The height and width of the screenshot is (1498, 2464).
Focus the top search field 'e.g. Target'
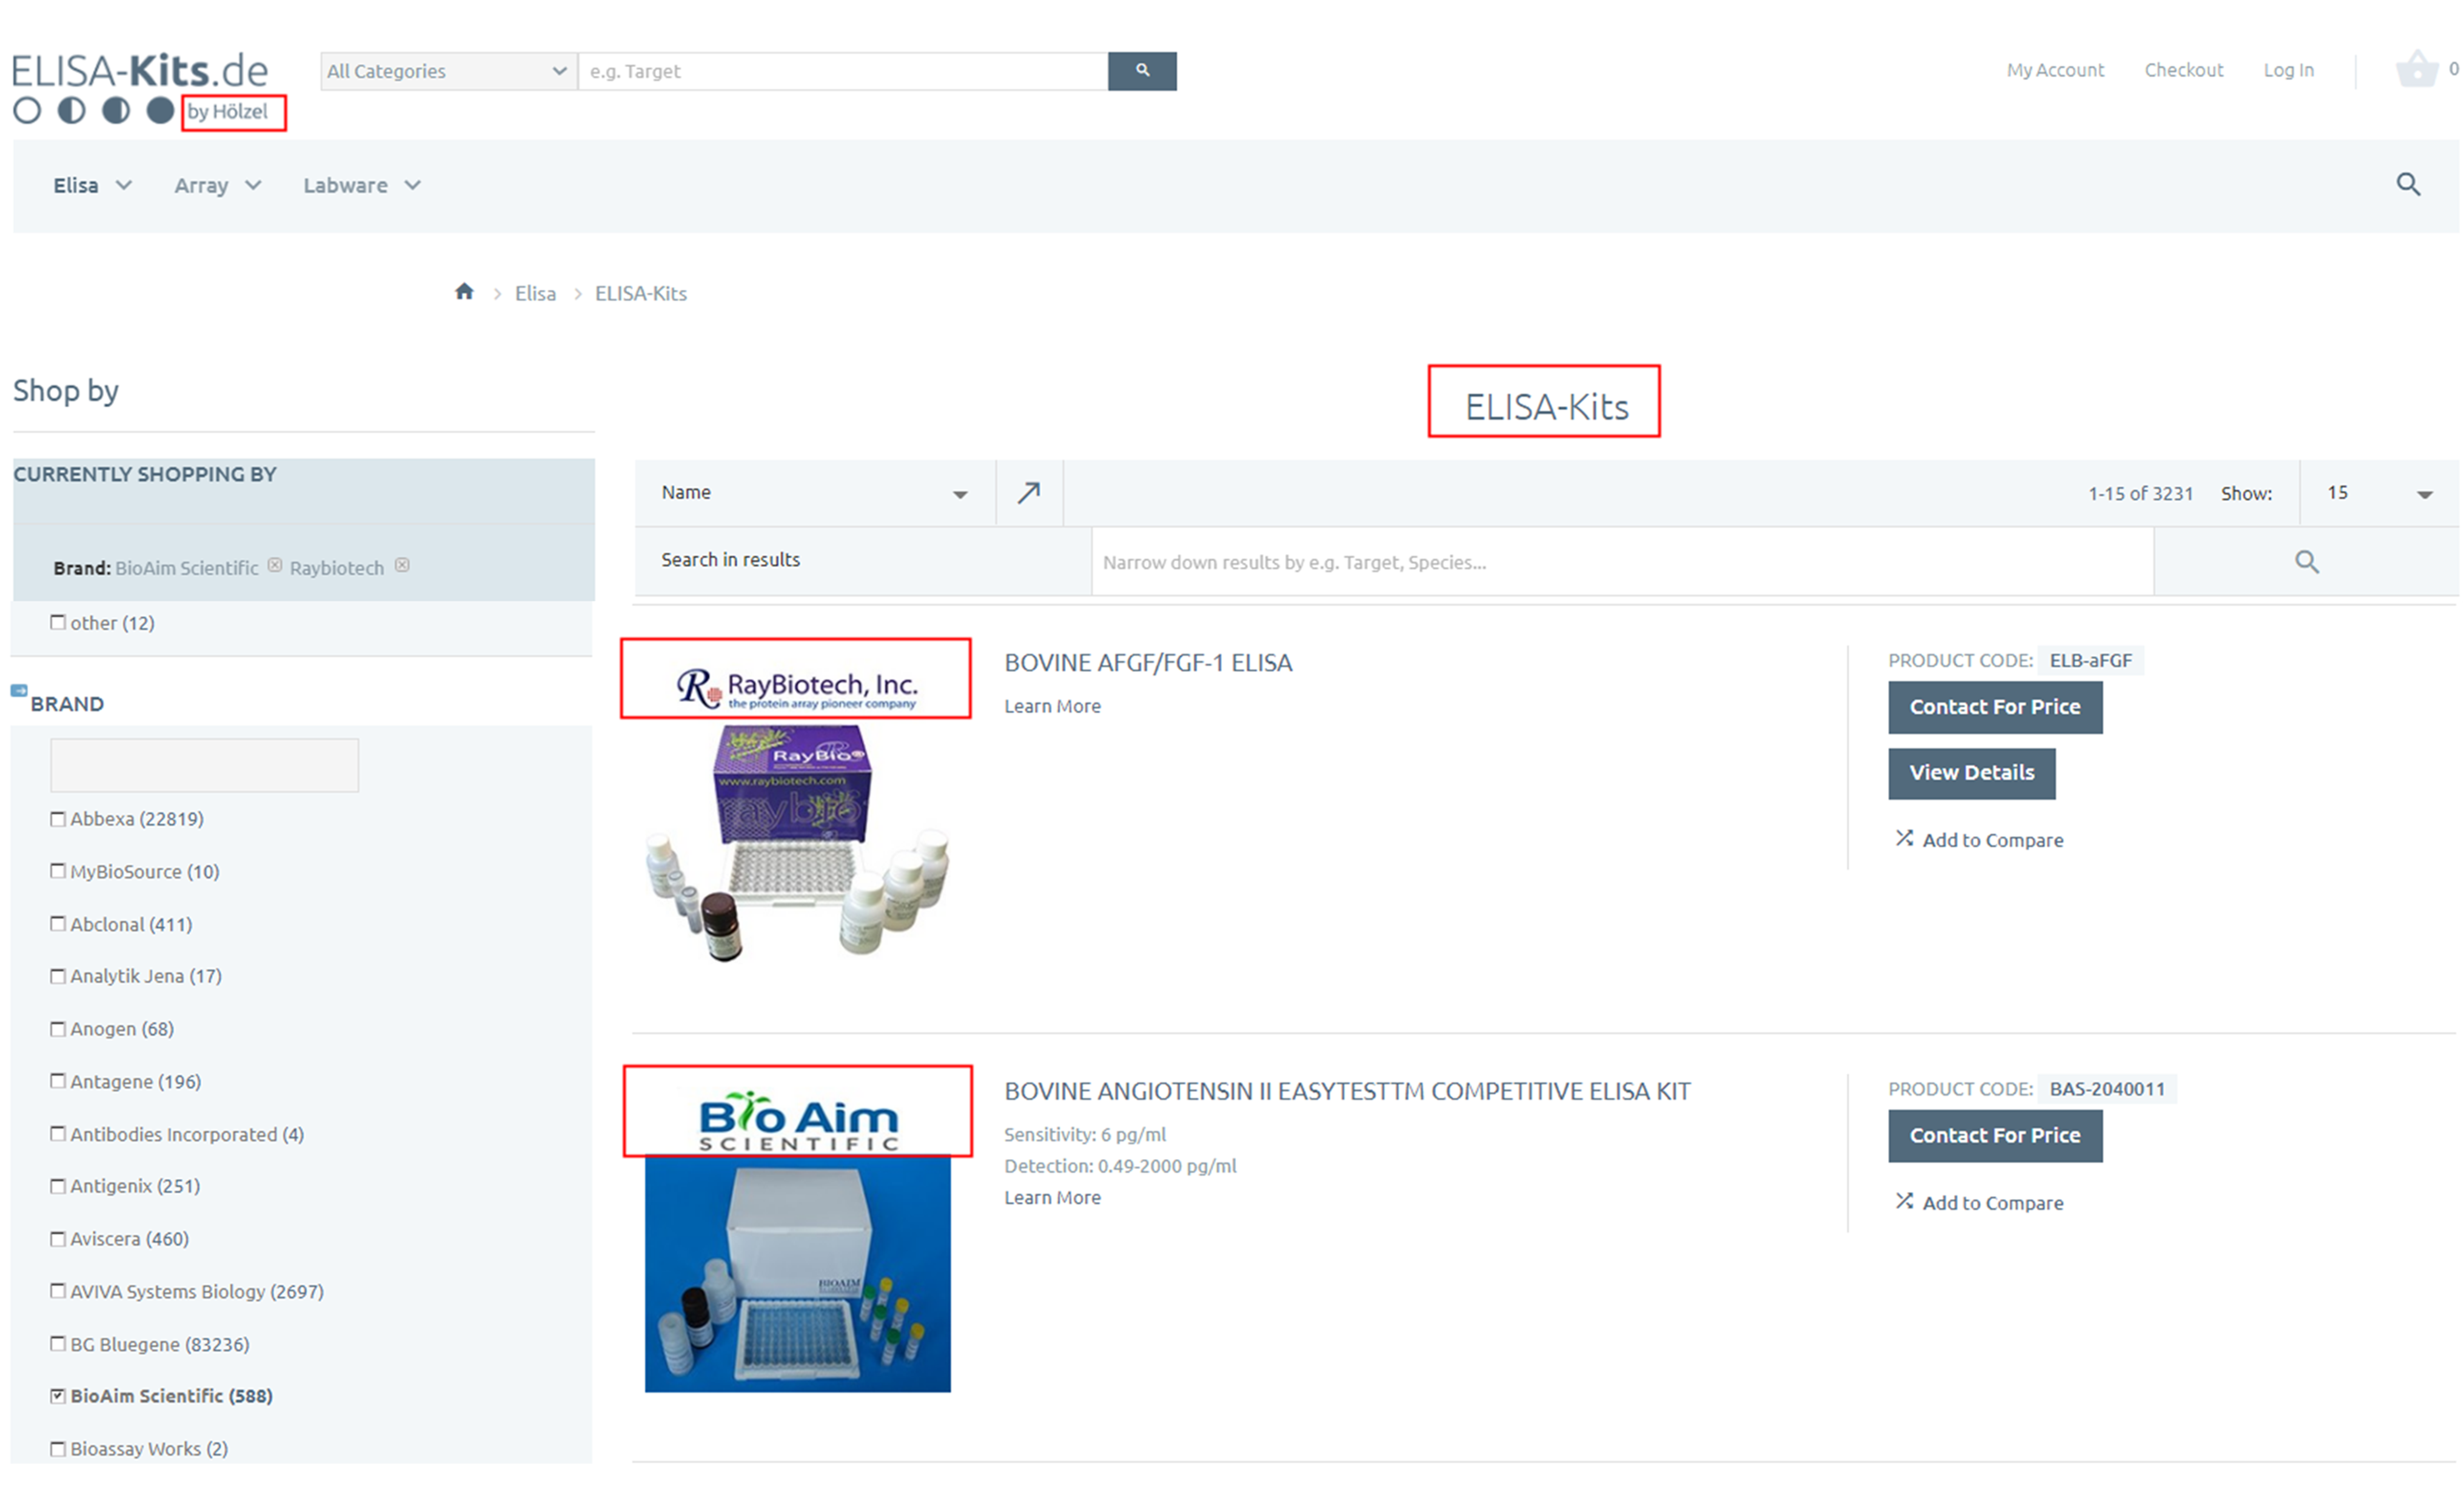[843, 71]
